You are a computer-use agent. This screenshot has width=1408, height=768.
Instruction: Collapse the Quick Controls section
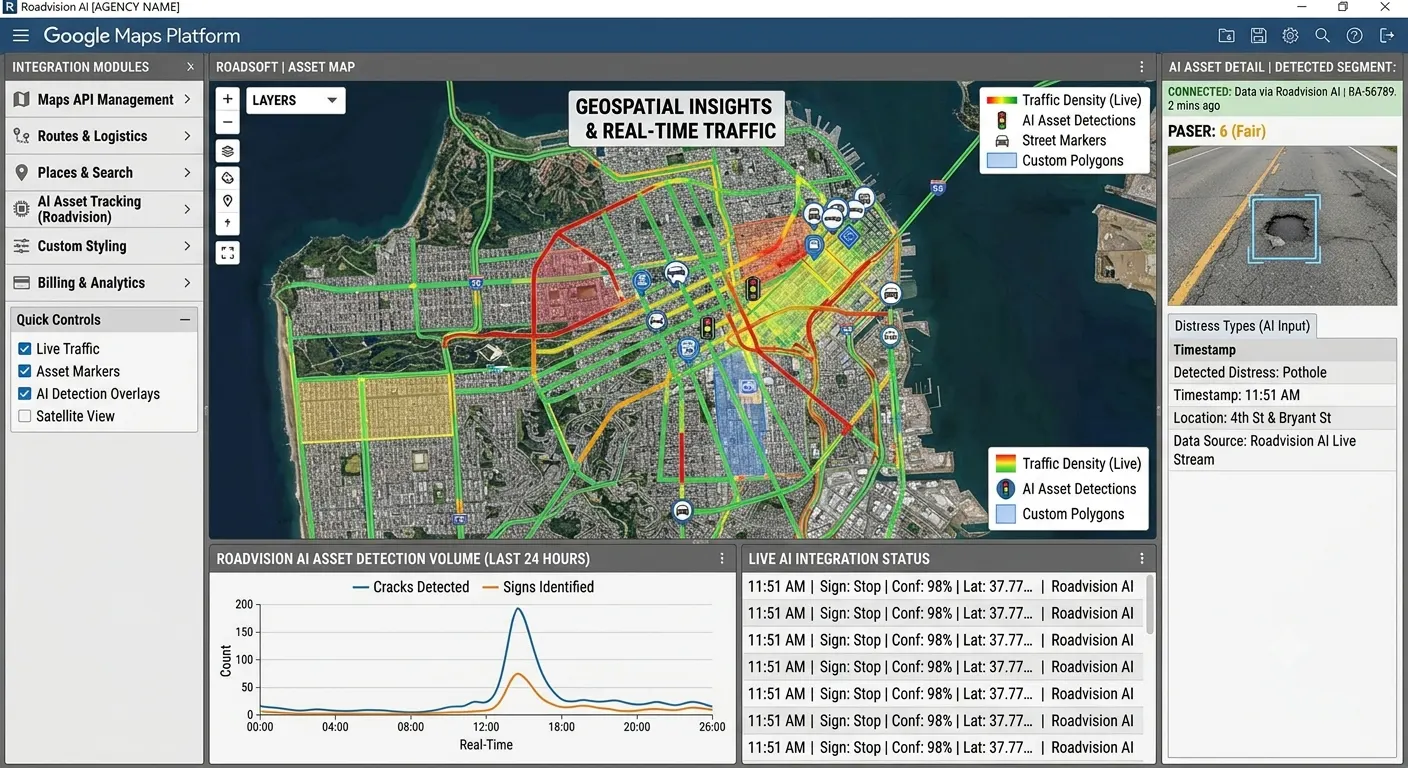click(185, 320)
